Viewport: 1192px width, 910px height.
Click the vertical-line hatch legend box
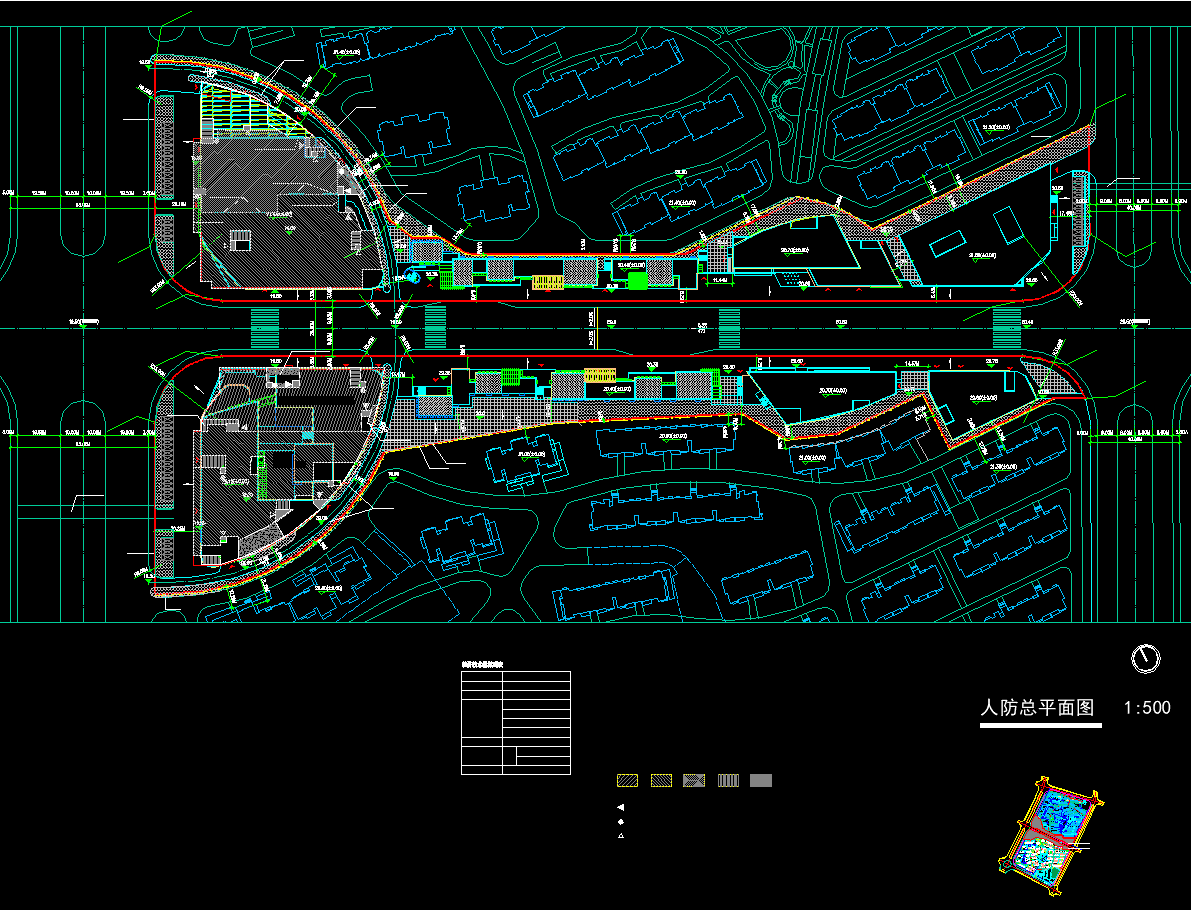pyautogui.click(x=728, y=781)
